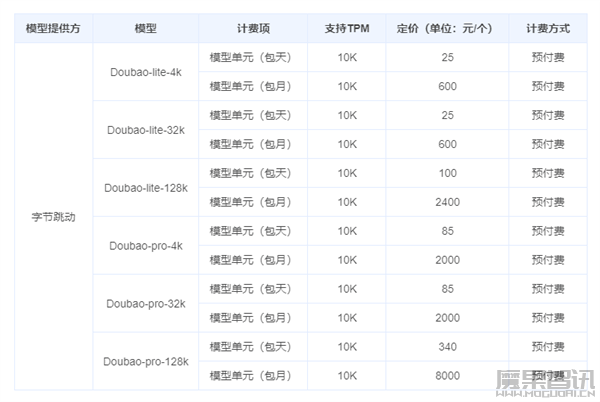Click price 85 for Doubao-pro-32k 包天
The height and width of the screenshot is (402, 600).
point(447,289)
